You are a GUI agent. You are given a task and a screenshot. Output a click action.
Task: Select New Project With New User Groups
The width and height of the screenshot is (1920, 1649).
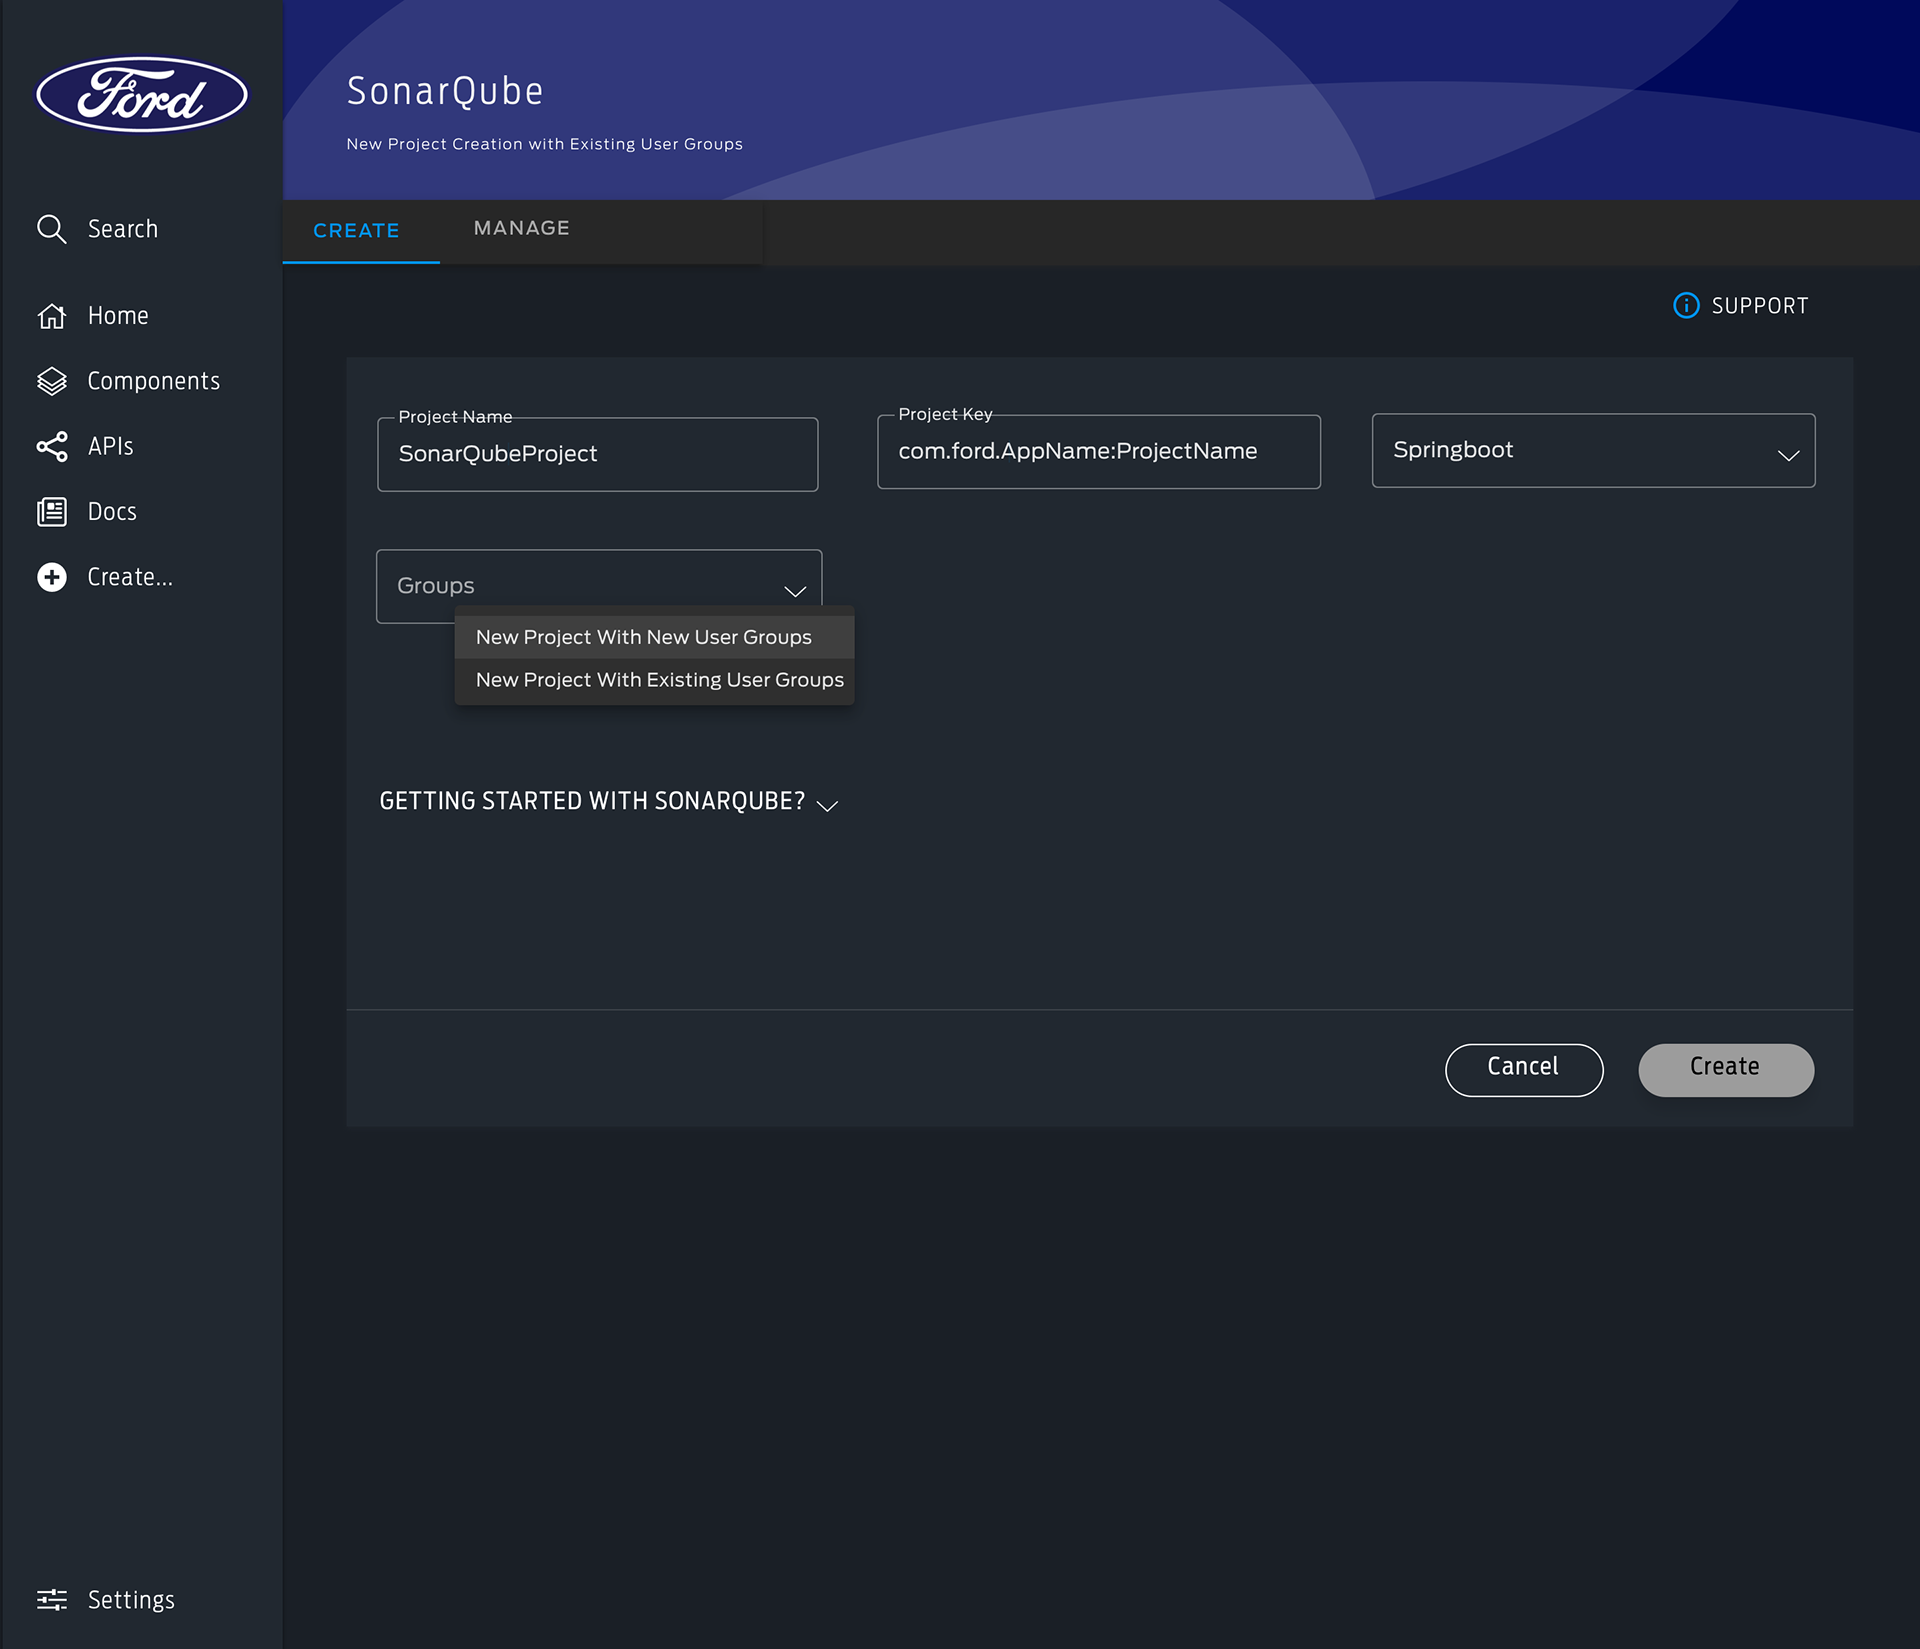[x=654, y=637]
